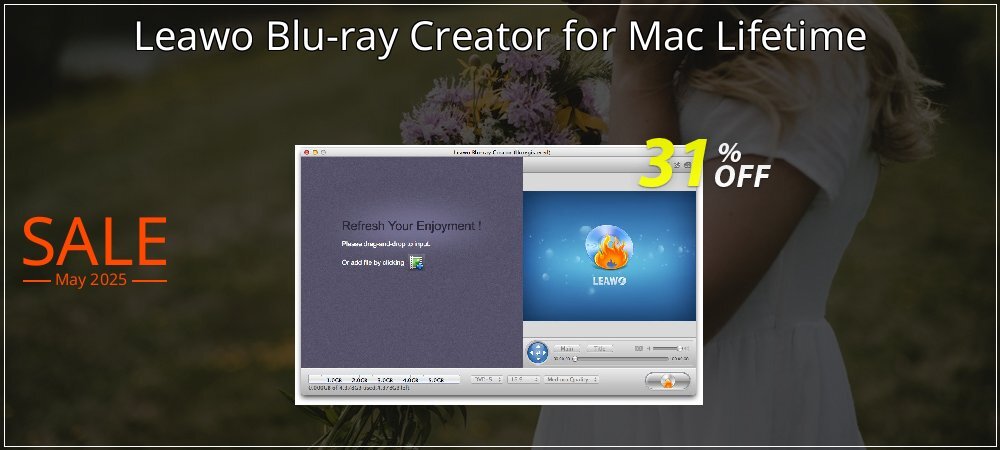Minimize the Leawo window with yellow button

tap(314, 152)
